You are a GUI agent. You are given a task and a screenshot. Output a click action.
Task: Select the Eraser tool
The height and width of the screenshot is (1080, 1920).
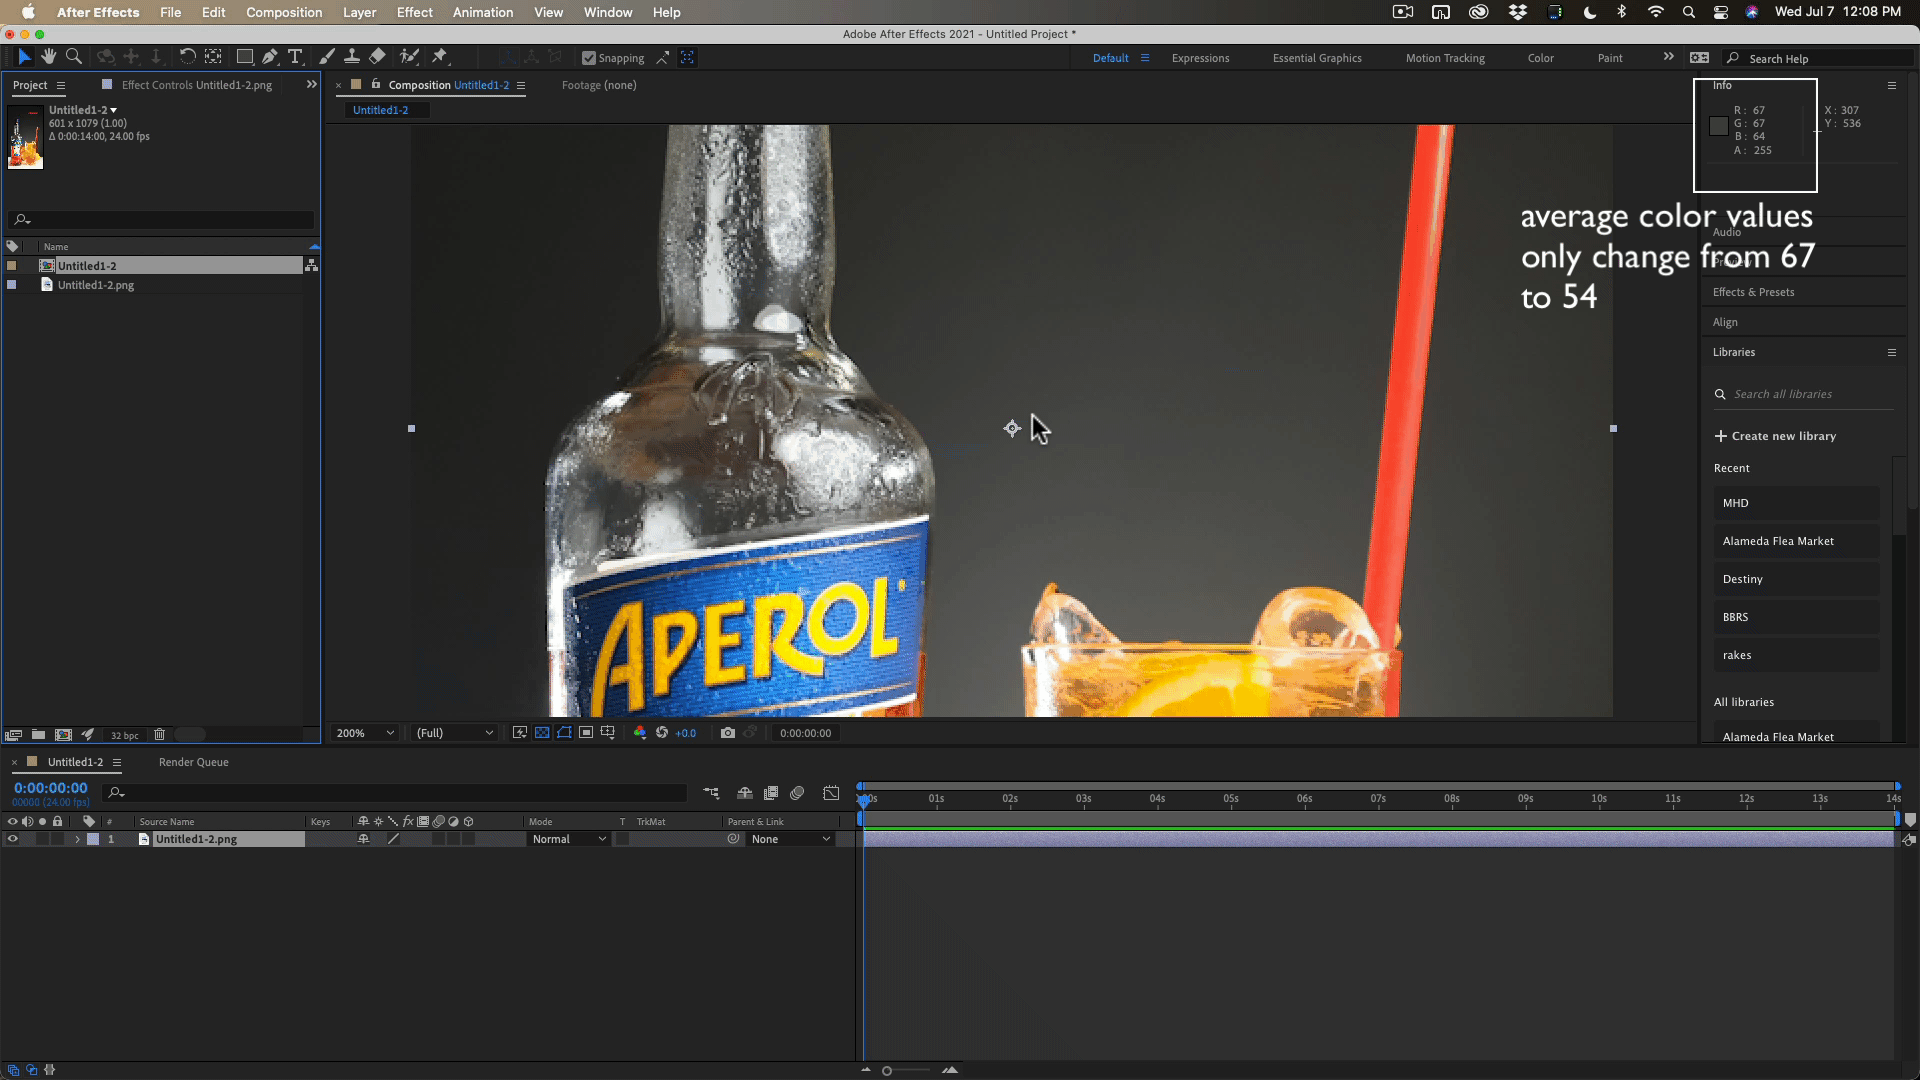(377, 57)
